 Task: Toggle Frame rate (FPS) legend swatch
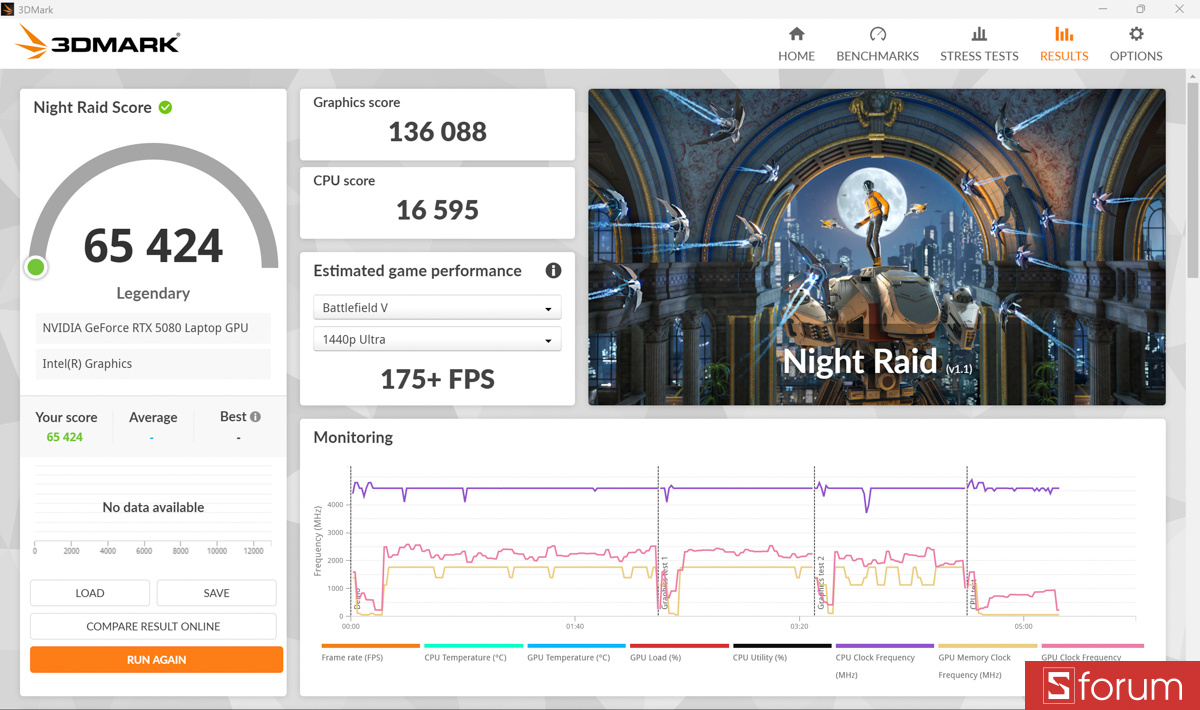370,646
